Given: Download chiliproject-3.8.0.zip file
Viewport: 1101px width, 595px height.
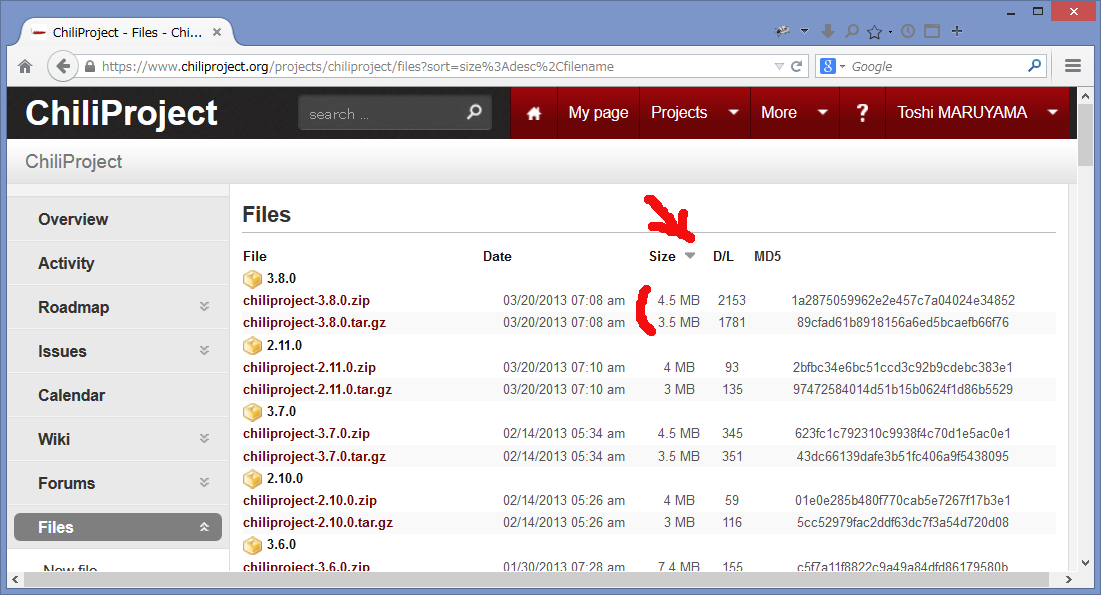Looking at the screenshot, I should (306, 300).
